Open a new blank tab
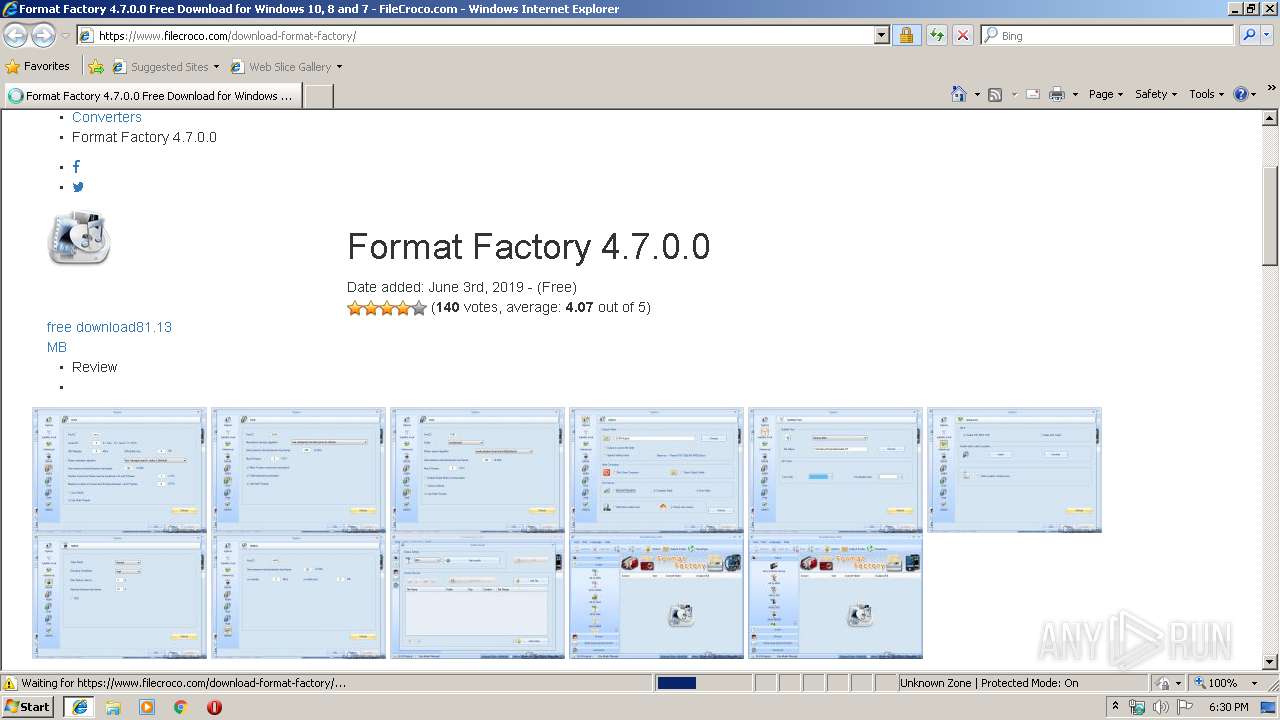This screenshot has width=1280, height=720. pos(318,96)
